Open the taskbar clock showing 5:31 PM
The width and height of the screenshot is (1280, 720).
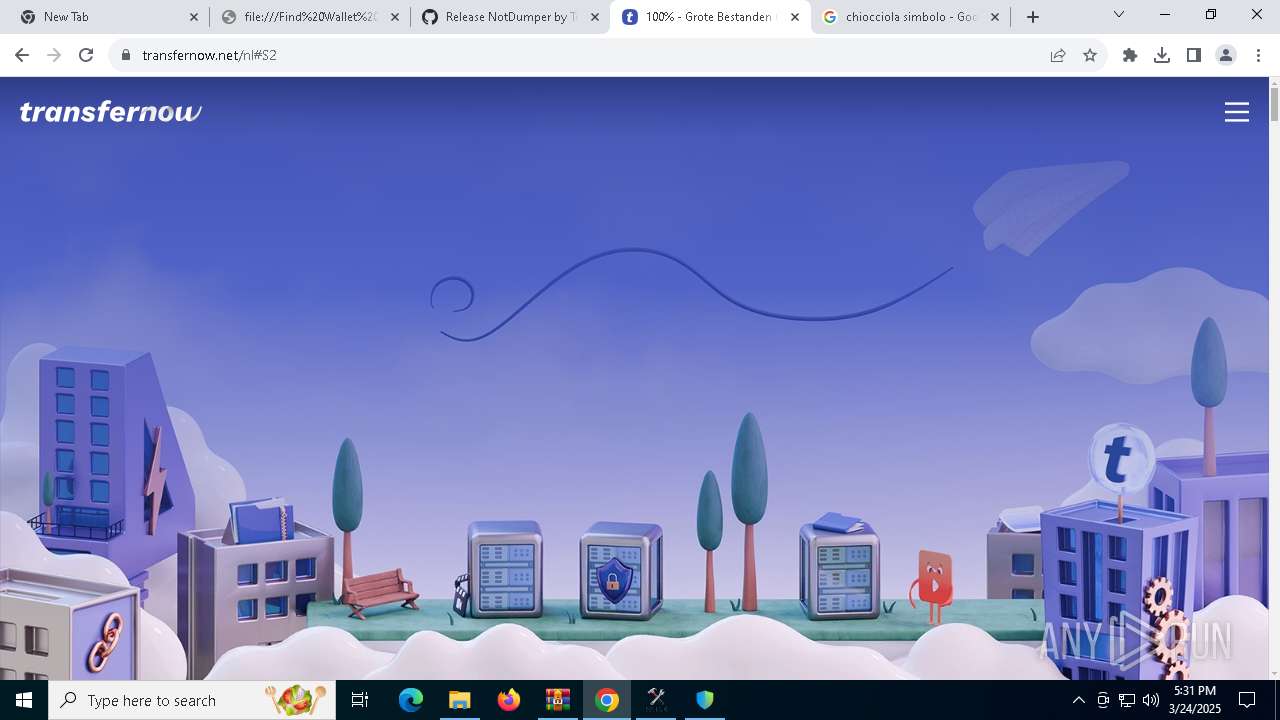point(1195,700)
